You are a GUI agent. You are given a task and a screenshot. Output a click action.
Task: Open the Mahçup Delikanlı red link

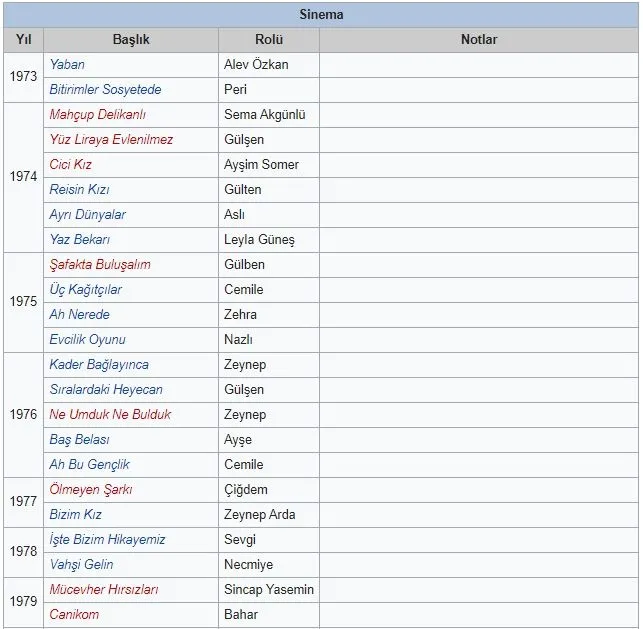point(97,115)
